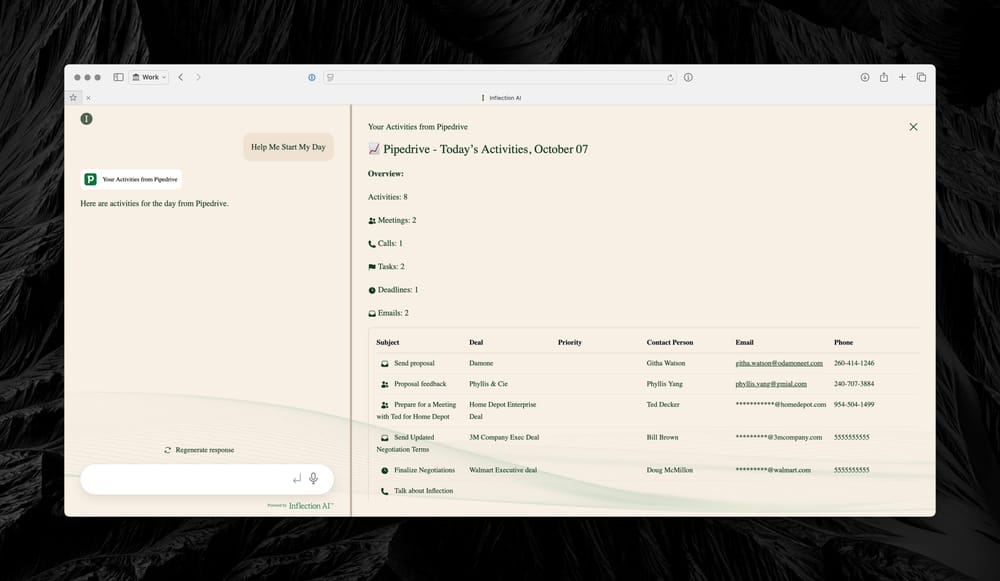
Task: Click the back navigation chevron
Action: 179,77
